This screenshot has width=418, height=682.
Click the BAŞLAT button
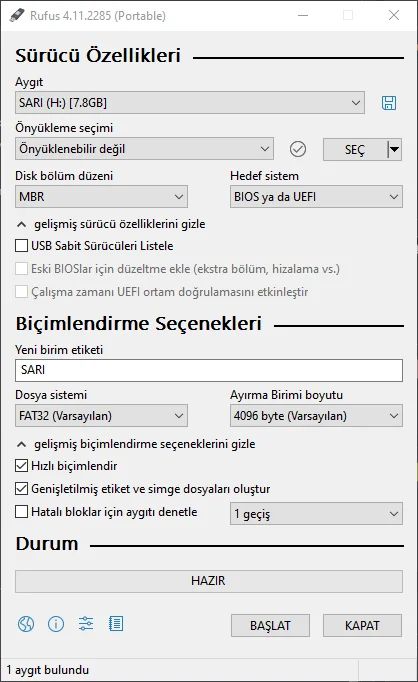pos(270,625)
